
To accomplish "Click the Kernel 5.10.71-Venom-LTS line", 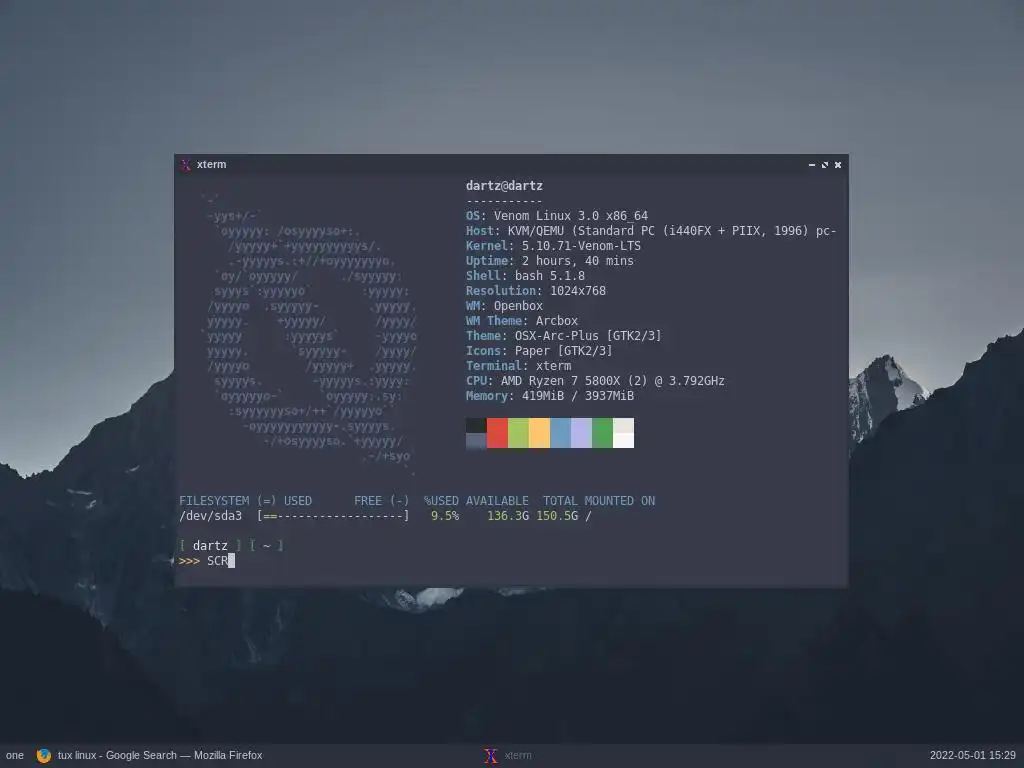I will (553, 246).
